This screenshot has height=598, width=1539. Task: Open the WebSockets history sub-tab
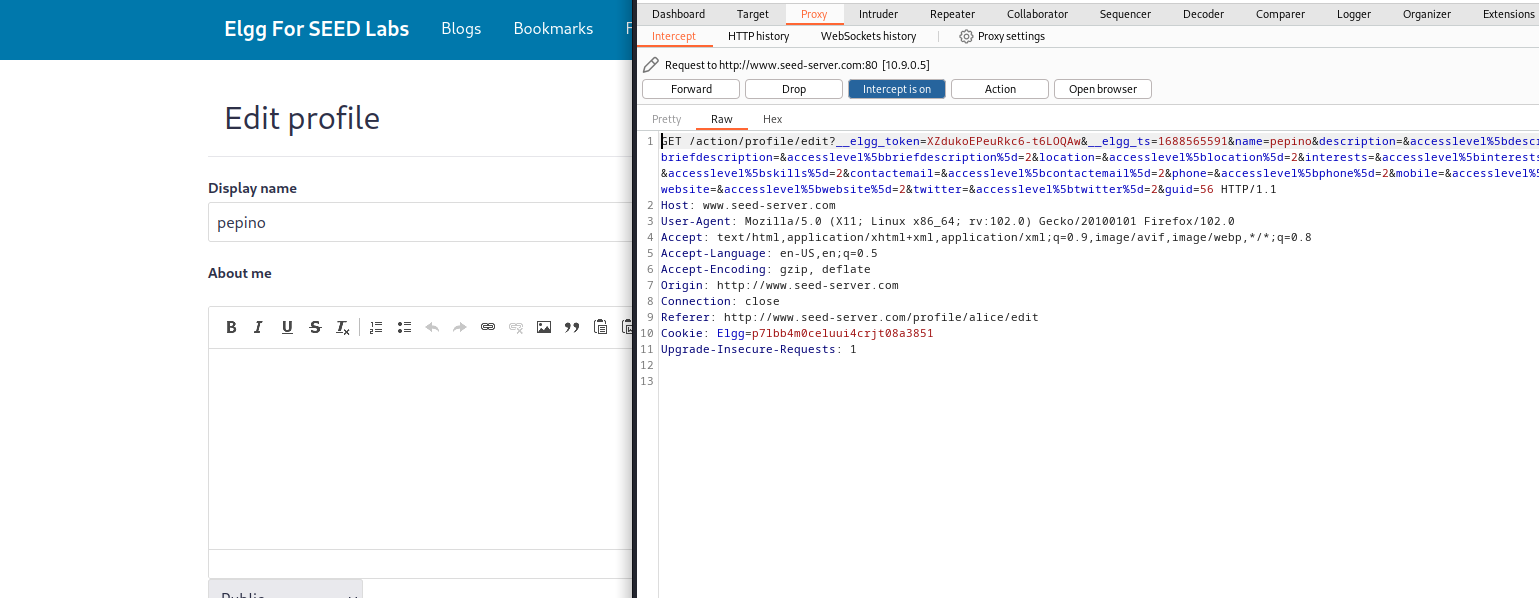(x=868, y=36)
